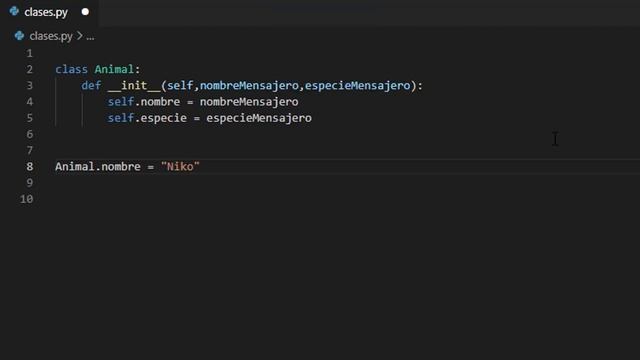The height and width of the screenshot is (360, 640).
Task: Click '.nombre' attribute on line 4
Action: click(157, 102)
